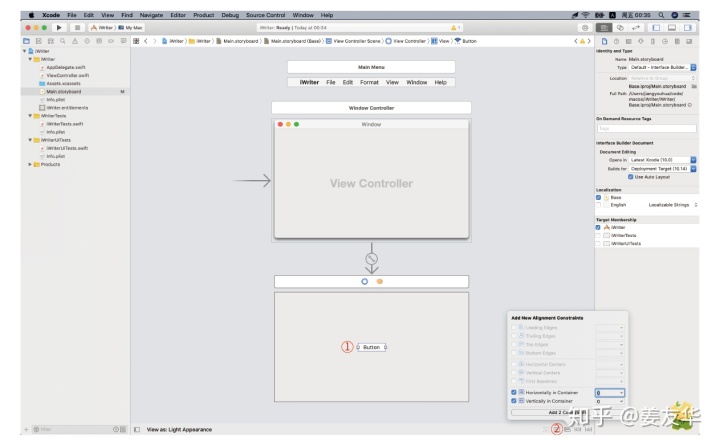Screen dimensions: 720x446
Task: Open the Breakpoint navigator icon
Action: (x=111, y=41)
